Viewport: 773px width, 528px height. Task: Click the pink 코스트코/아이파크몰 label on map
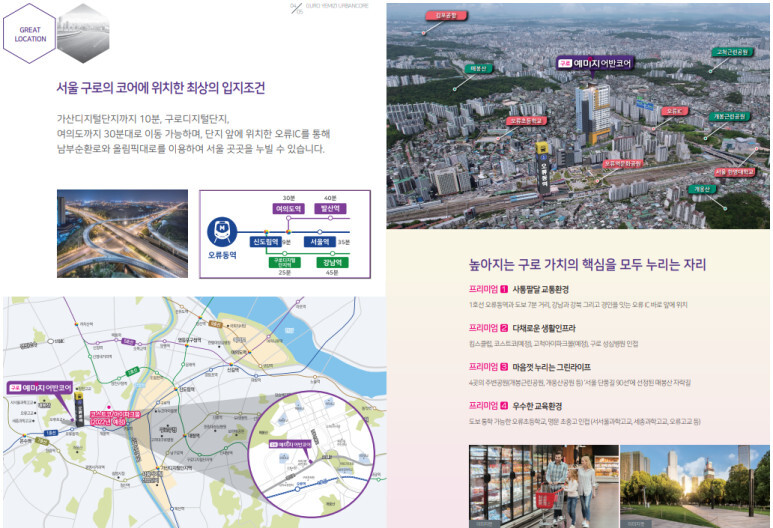(x=115, y=418)
